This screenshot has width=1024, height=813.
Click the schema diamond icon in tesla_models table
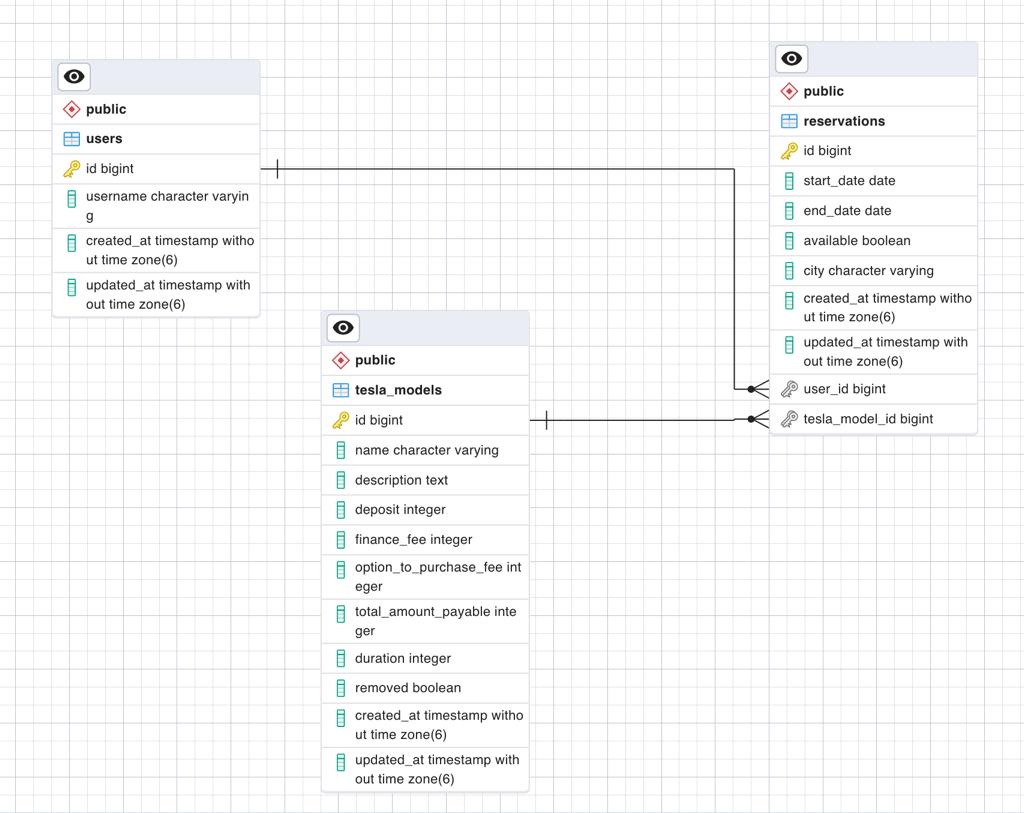(x=340, y=360)
